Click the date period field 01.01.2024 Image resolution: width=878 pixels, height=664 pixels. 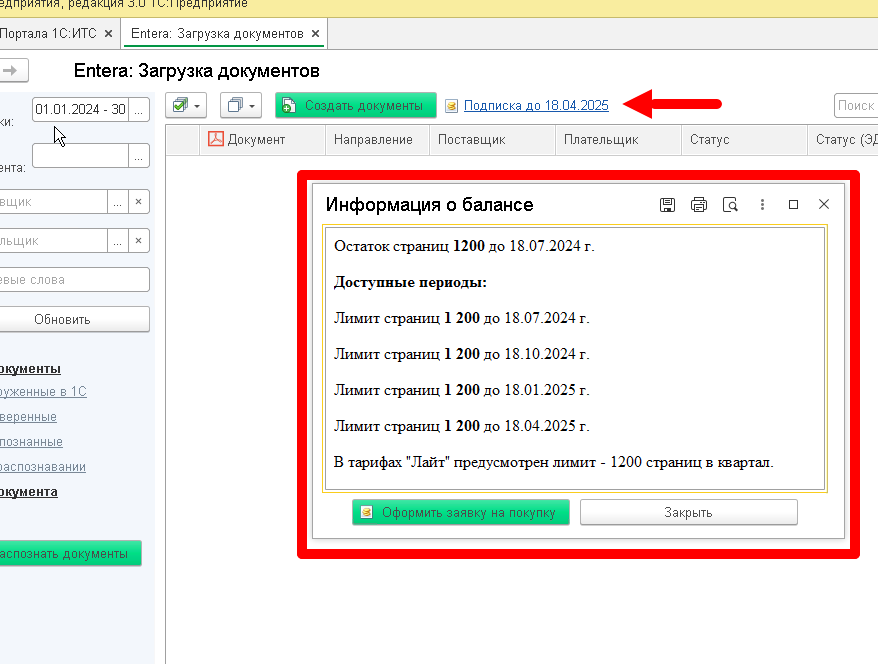(80, 109)
